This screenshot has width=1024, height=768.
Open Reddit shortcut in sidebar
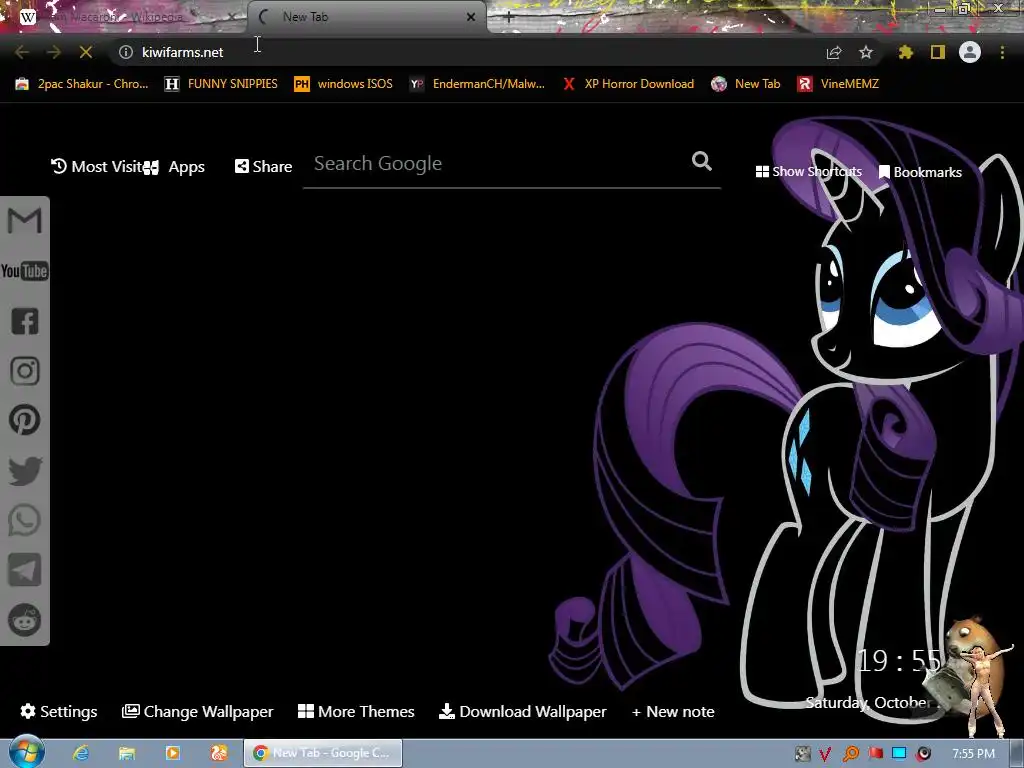pyautogui.click(x=25, y=620)
